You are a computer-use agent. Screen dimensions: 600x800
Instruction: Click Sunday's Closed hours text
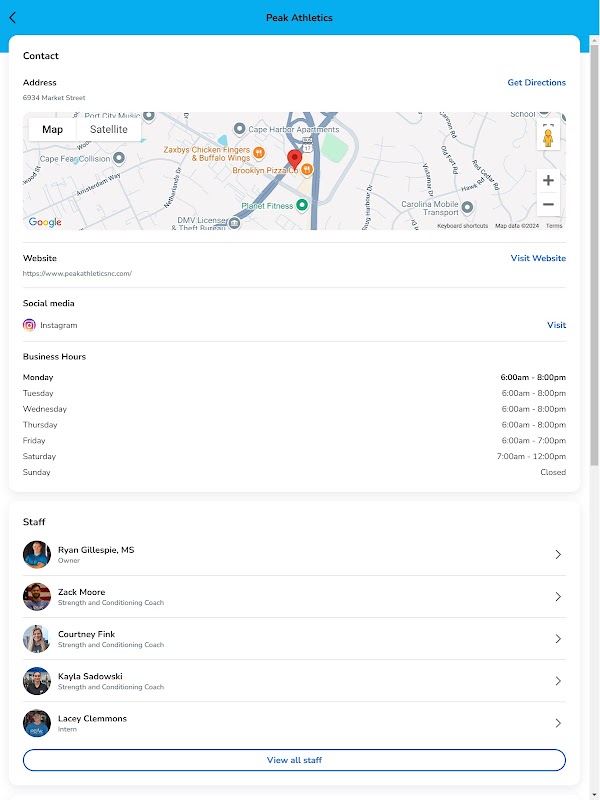(x=553, y=472)
